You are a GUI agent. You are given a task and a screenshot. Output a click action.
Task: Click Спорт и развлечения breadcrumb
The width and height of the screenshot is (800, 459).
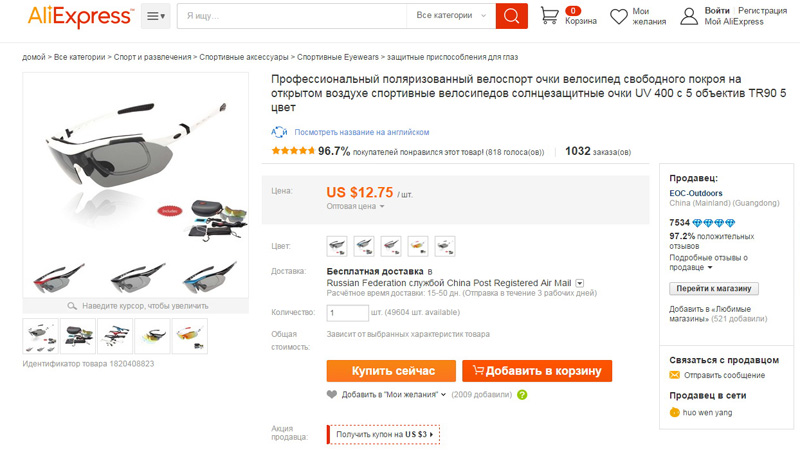click(152, 57)
